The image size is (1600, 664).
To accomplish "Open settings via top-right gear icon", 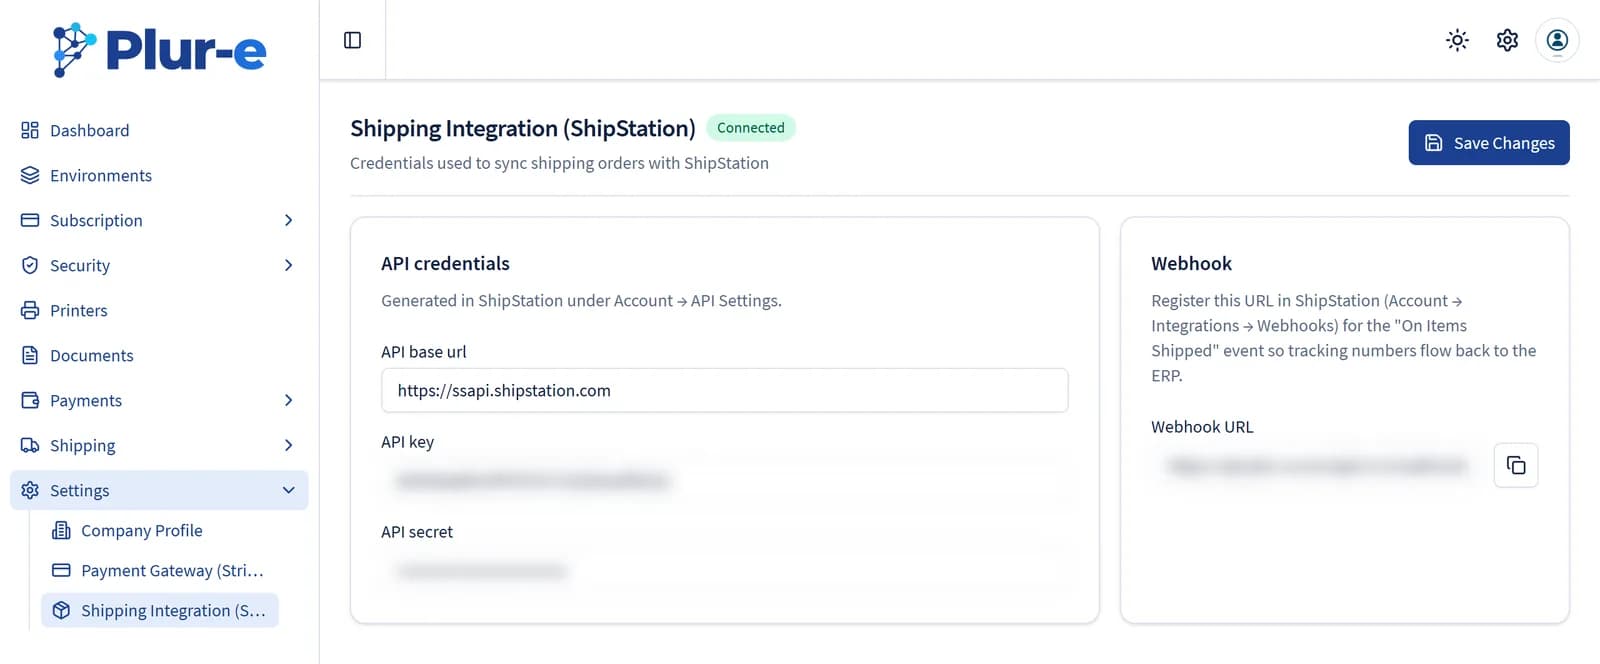I will pyautogui.click(x=1507, y=40).
